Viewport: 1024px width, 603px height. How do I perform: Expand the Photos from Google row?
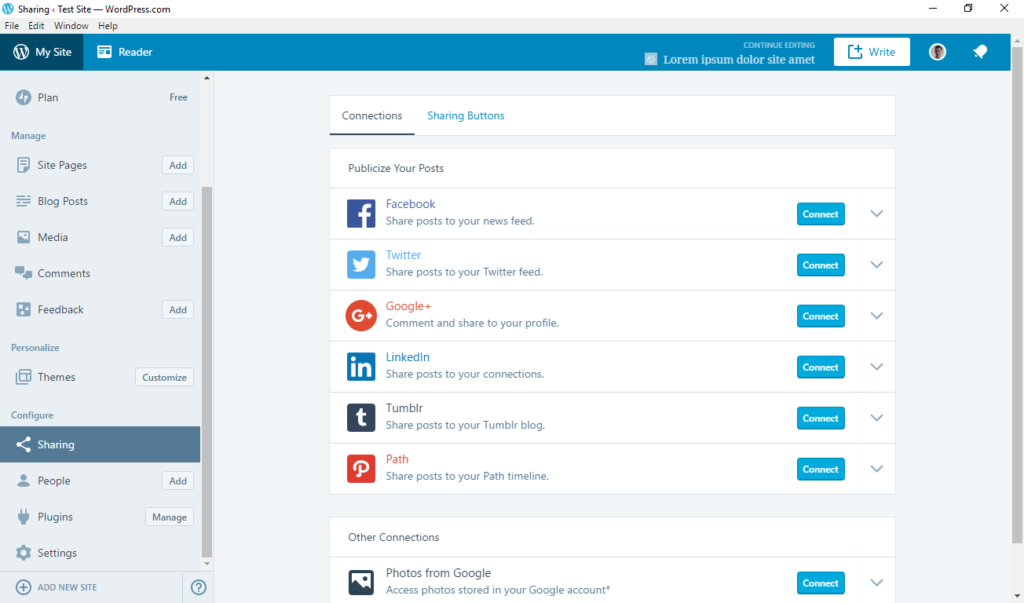click(x=876, y=582)
